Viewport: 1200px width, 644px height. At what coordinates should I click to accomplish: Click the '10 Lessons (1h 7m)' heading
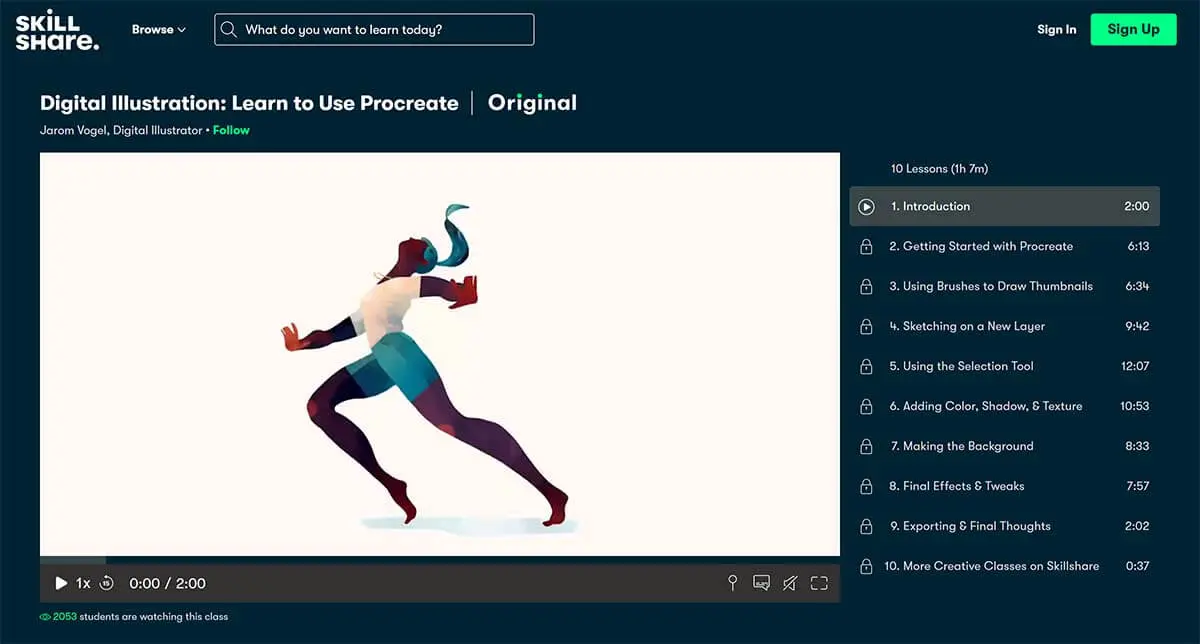[939, 169]
